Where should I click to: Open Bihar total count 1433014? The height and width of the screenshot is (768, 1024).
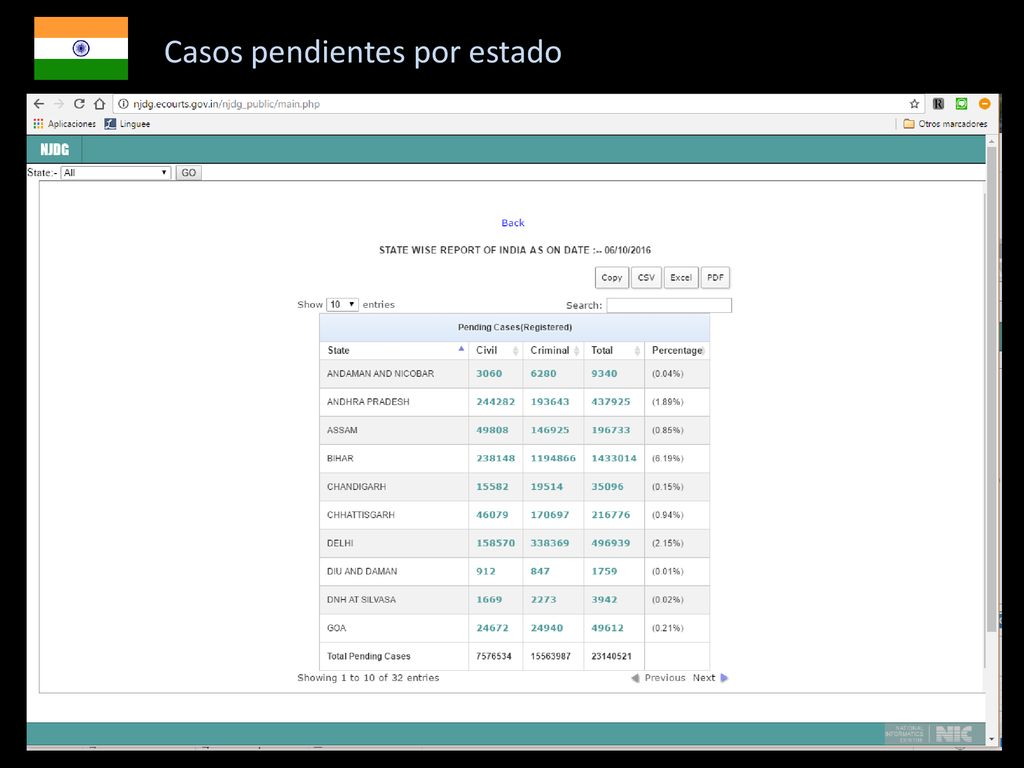[614, 458]
